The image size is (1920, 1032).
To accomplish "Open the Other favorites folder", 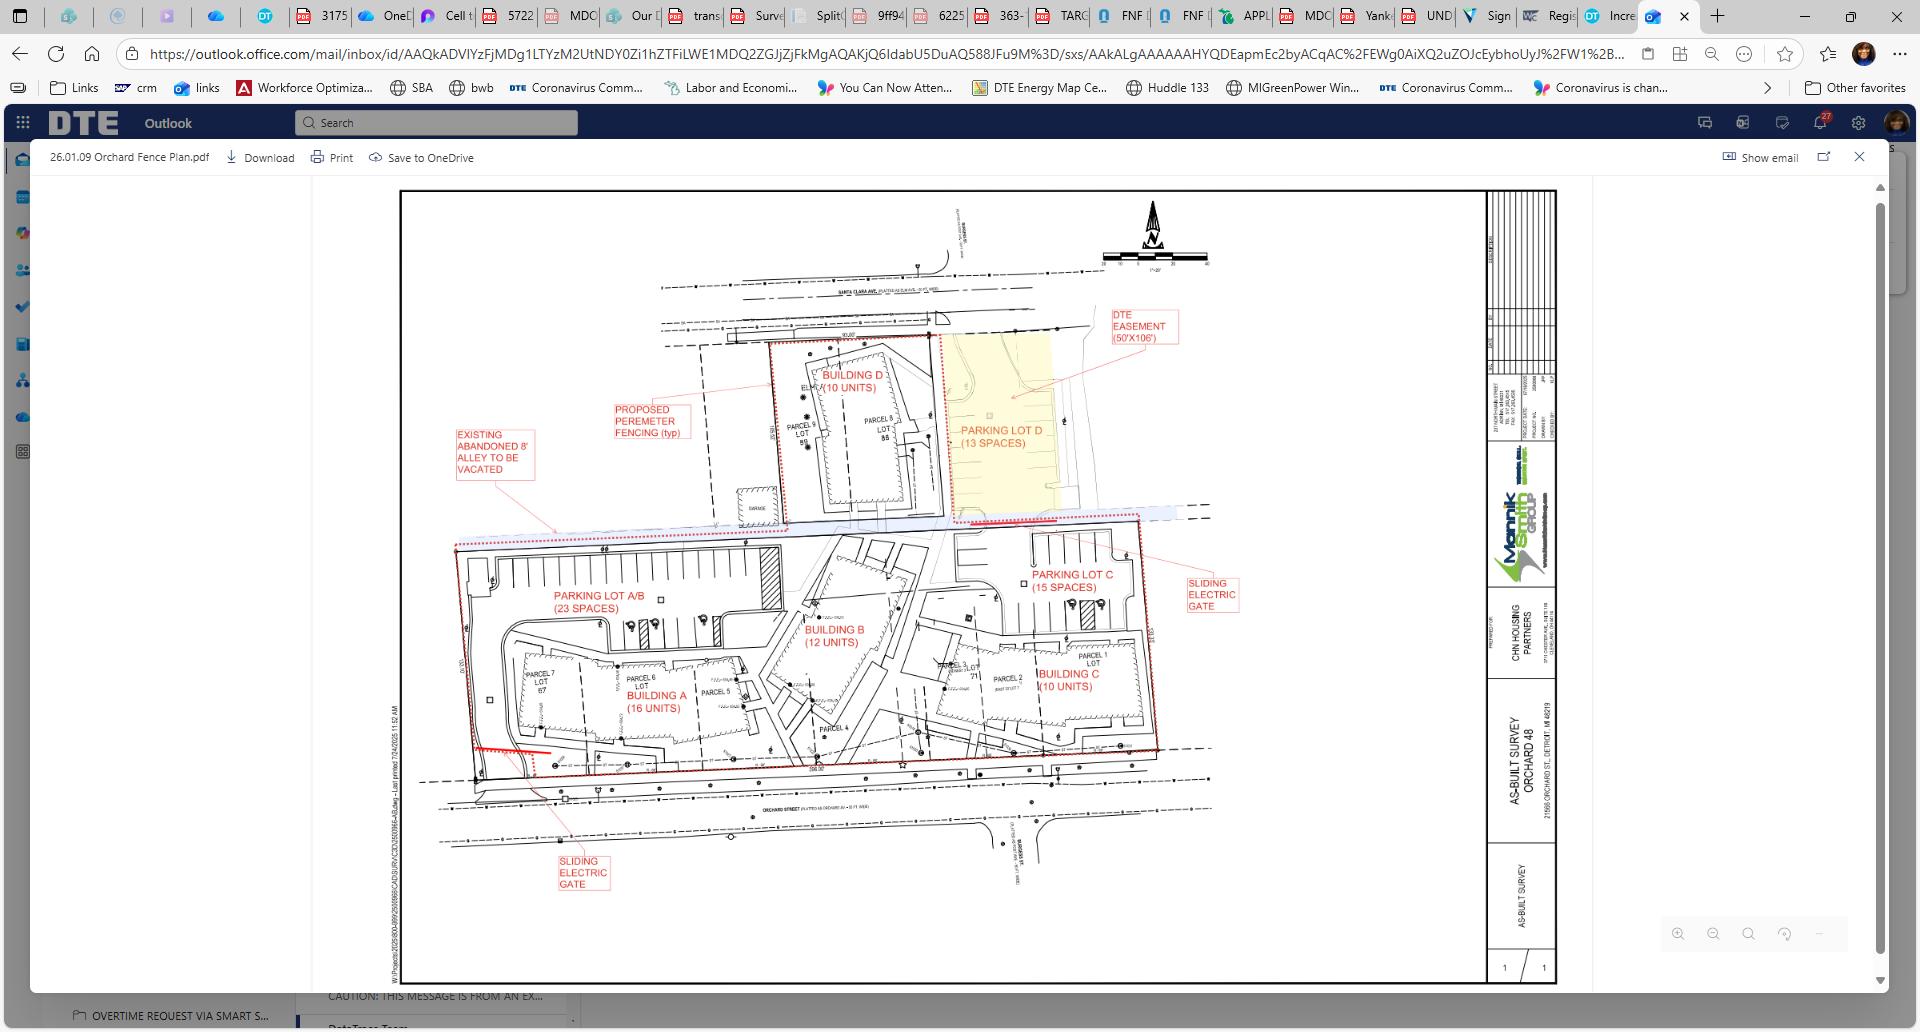I will pyautogui.click(x=1855, y=88).
